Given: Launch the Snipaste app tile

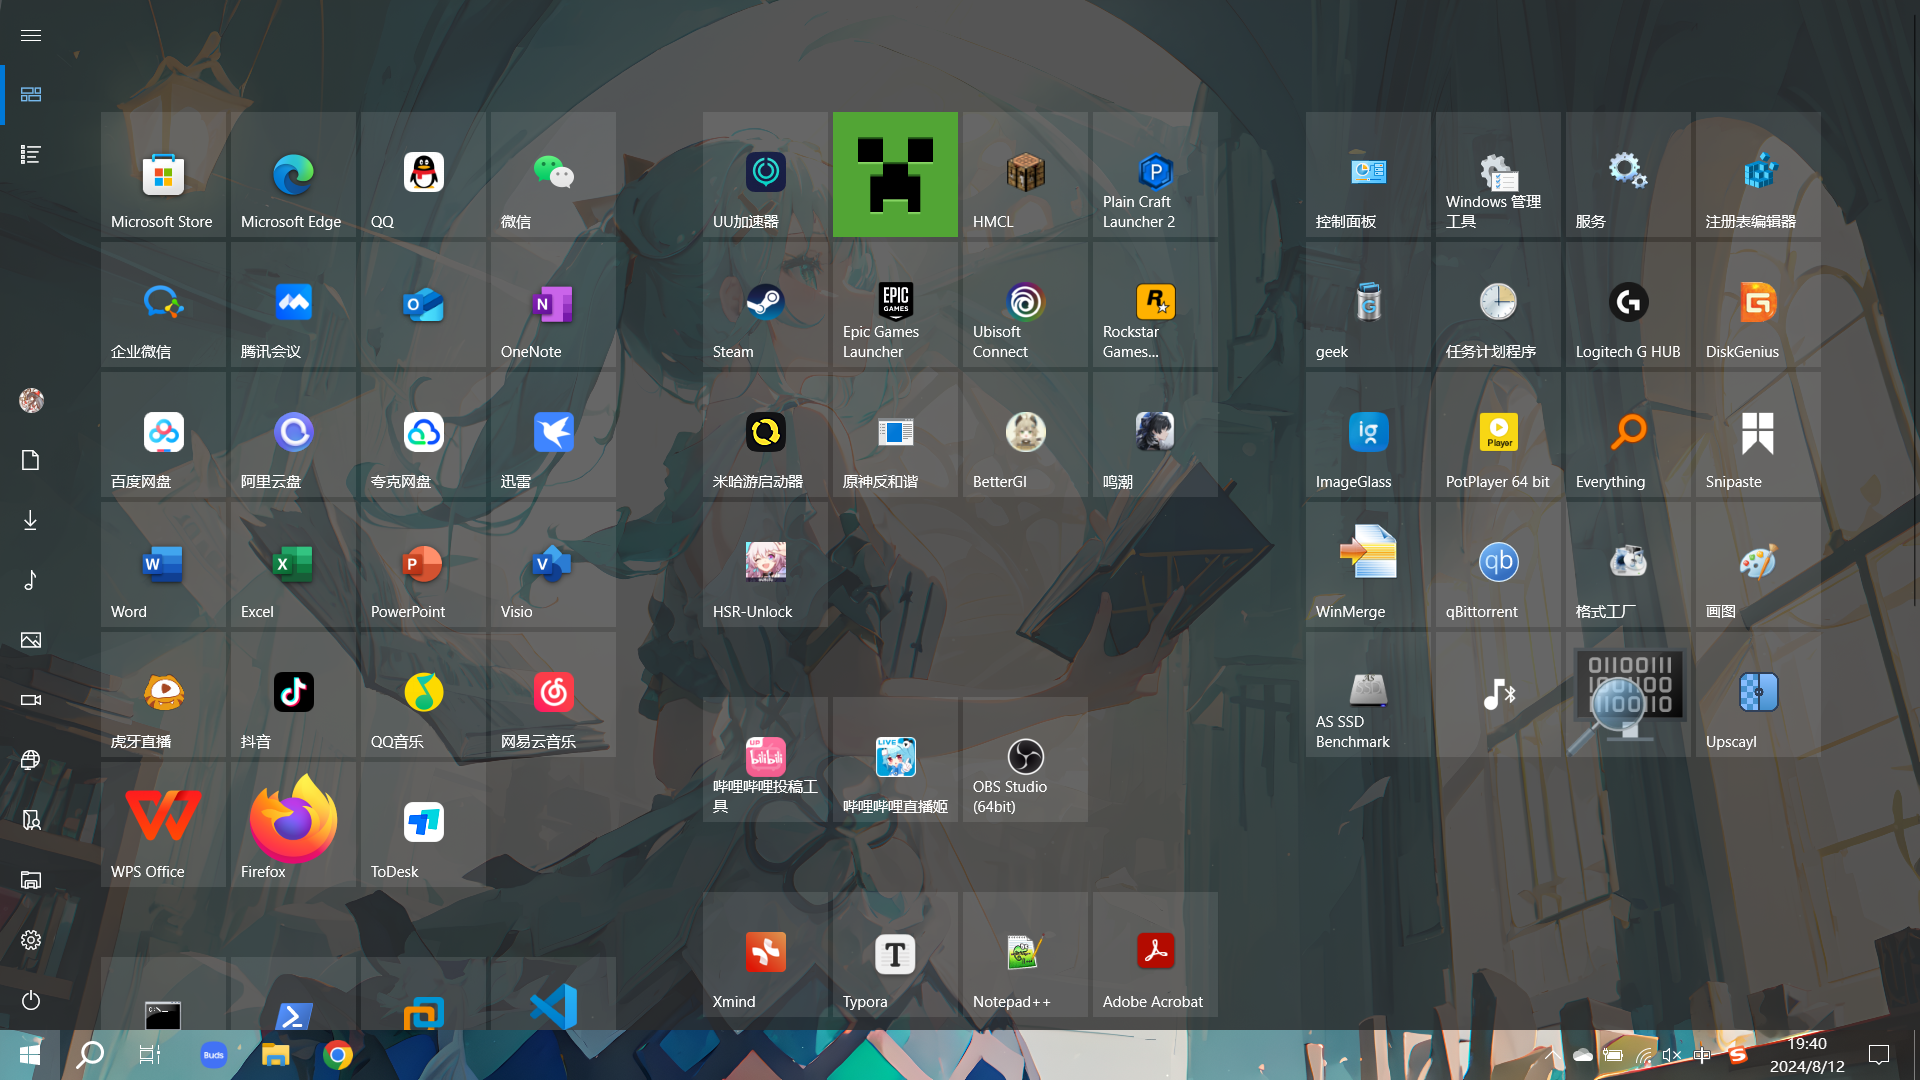Looking at the screenshot, I should pyautogui.click(x=1757, y=435).
